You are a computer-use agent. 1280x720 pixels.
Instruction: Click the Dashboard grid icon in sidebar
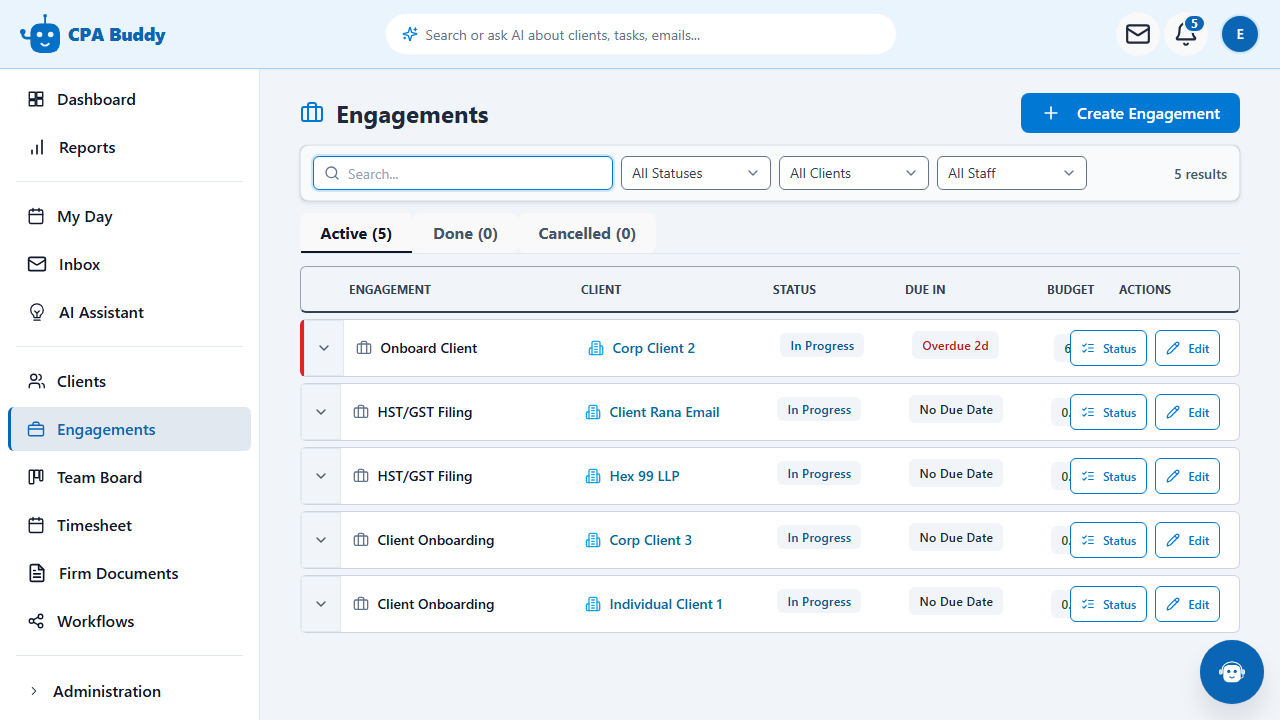pos(36,99)
